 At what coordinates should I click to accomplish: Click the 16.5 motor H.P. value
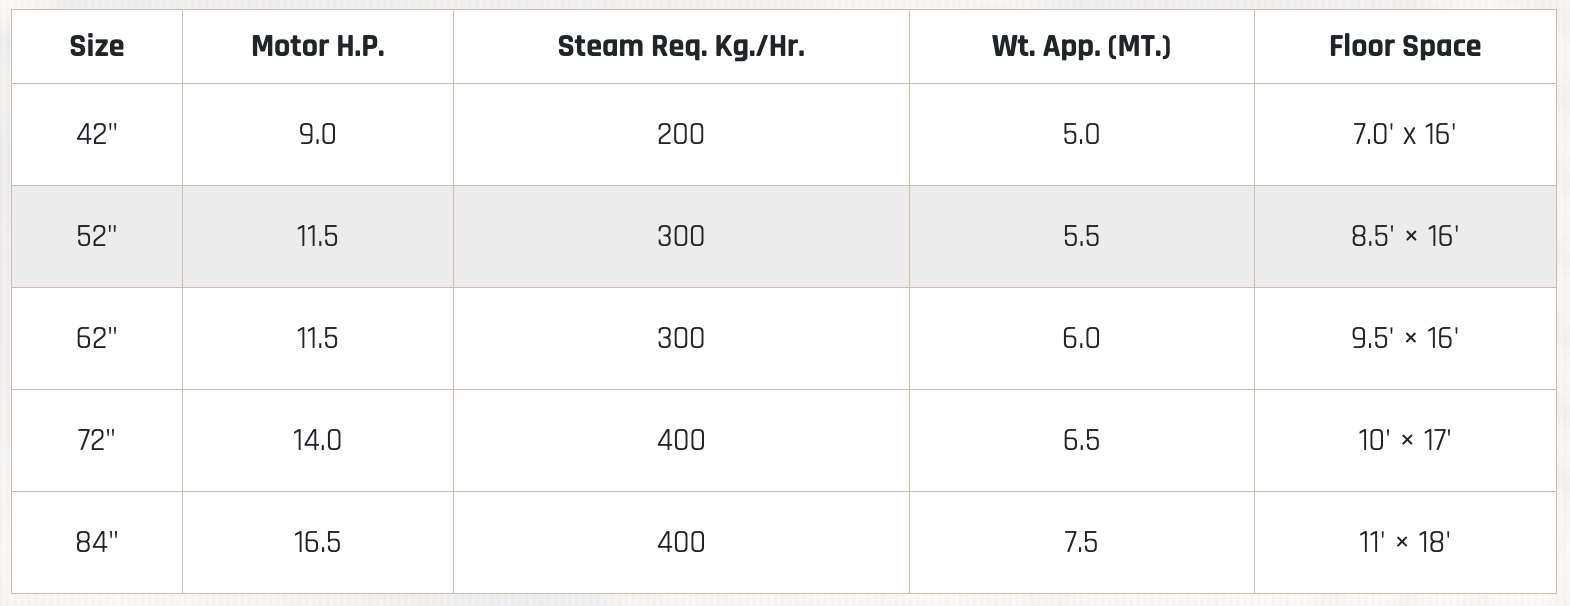pyautogui.click(x=317, y=542)
